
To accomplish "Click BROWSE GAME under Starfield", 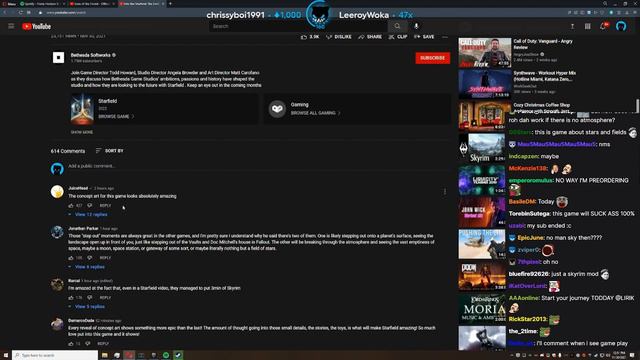I will pos(116,117).
